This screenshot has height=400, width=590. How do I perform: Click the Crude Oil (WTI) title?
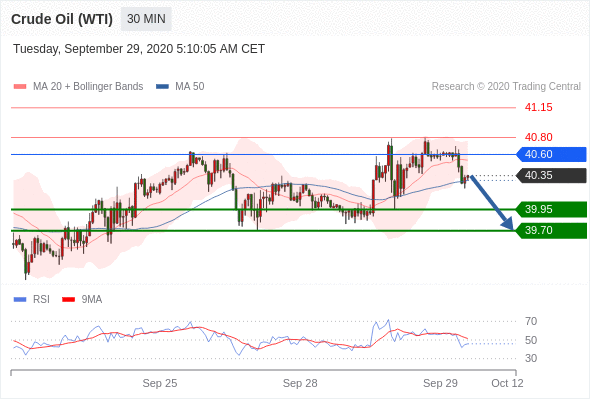[62, 19]
